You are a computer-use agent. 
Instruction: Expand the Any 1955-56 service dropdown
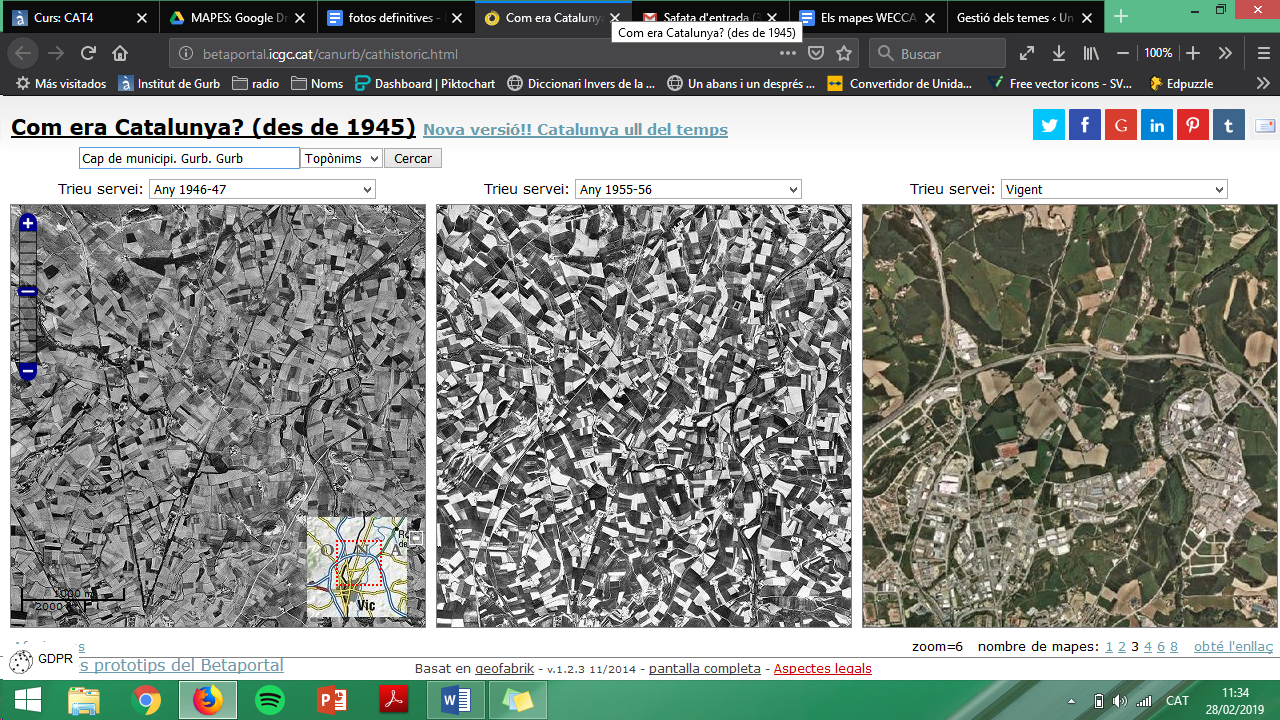coord(688,189)
